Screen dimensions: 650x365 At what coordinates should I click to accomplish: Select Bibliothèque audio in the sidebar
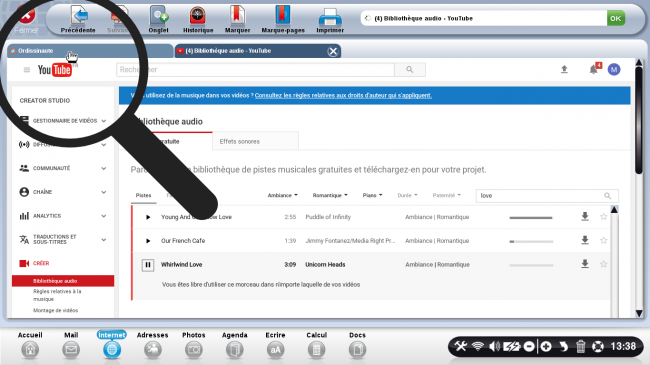tap(63, 281)
